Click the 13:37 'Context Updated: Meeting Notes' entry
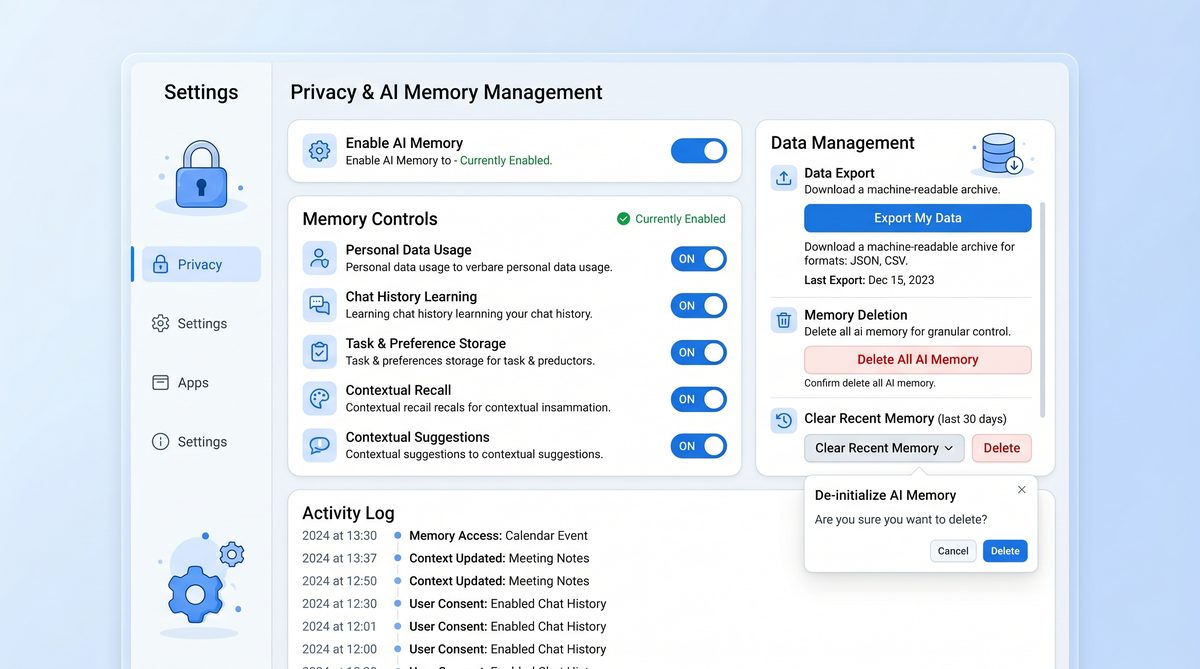1200x669 pixels. click(x=499, y=558)
